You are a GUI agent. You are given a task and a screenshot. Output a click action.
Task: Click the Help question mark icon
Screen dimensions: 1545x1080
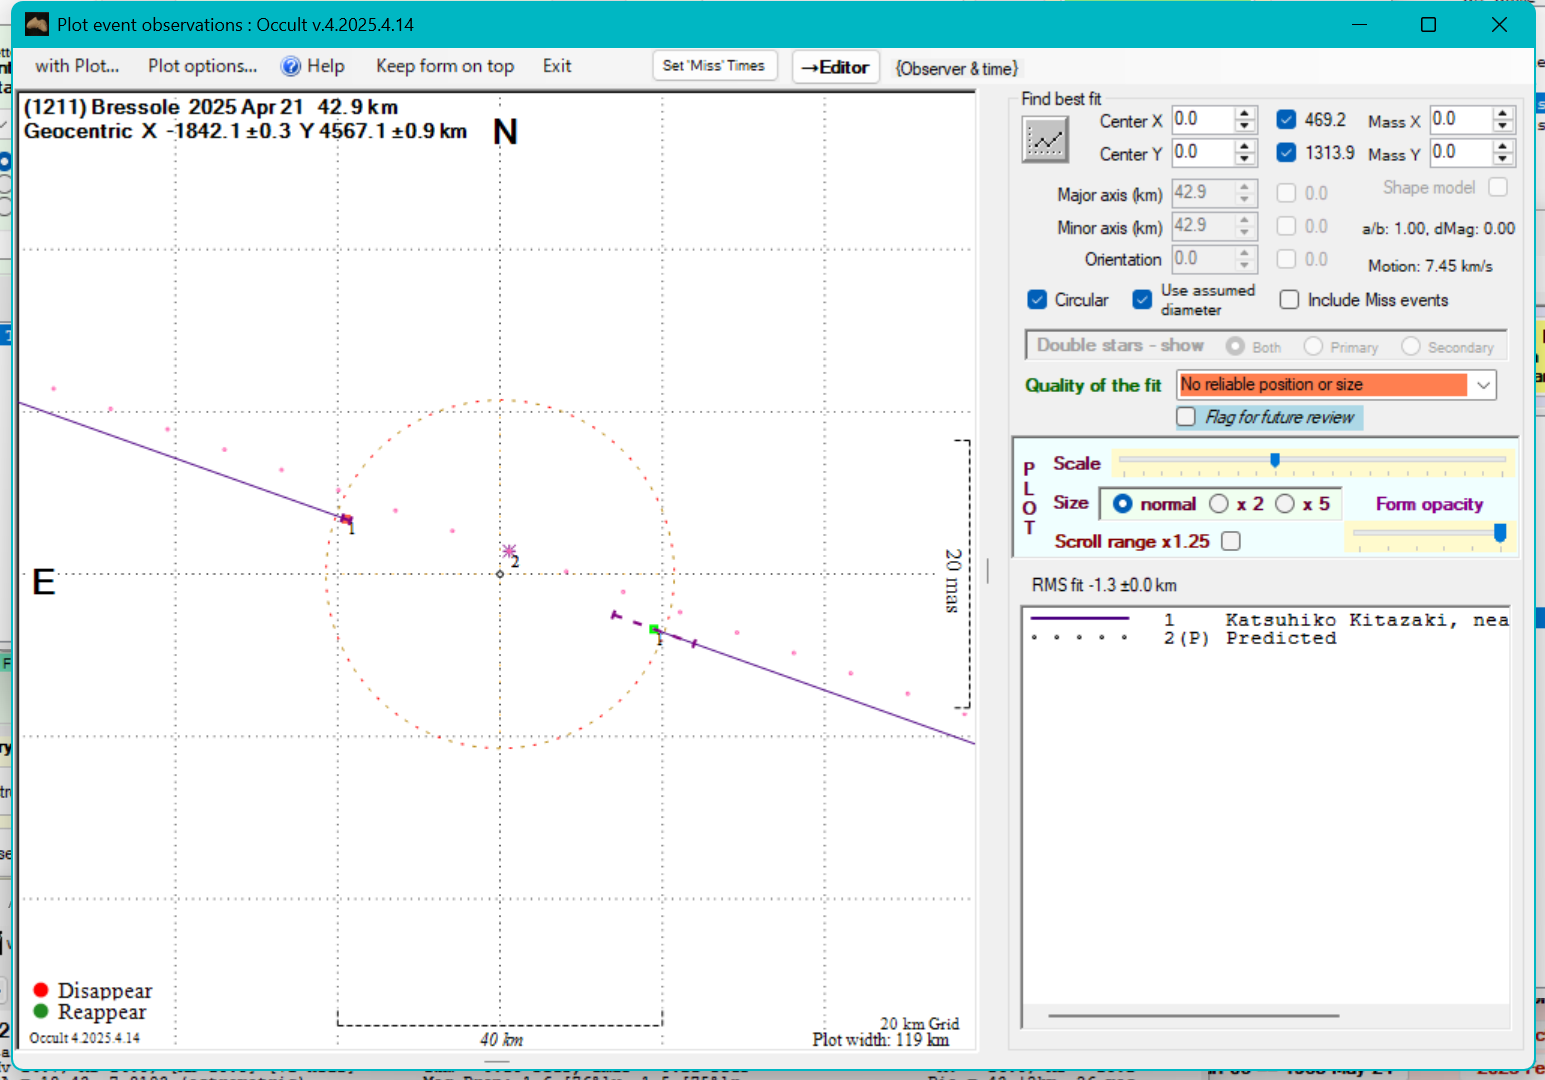(291, 66)
